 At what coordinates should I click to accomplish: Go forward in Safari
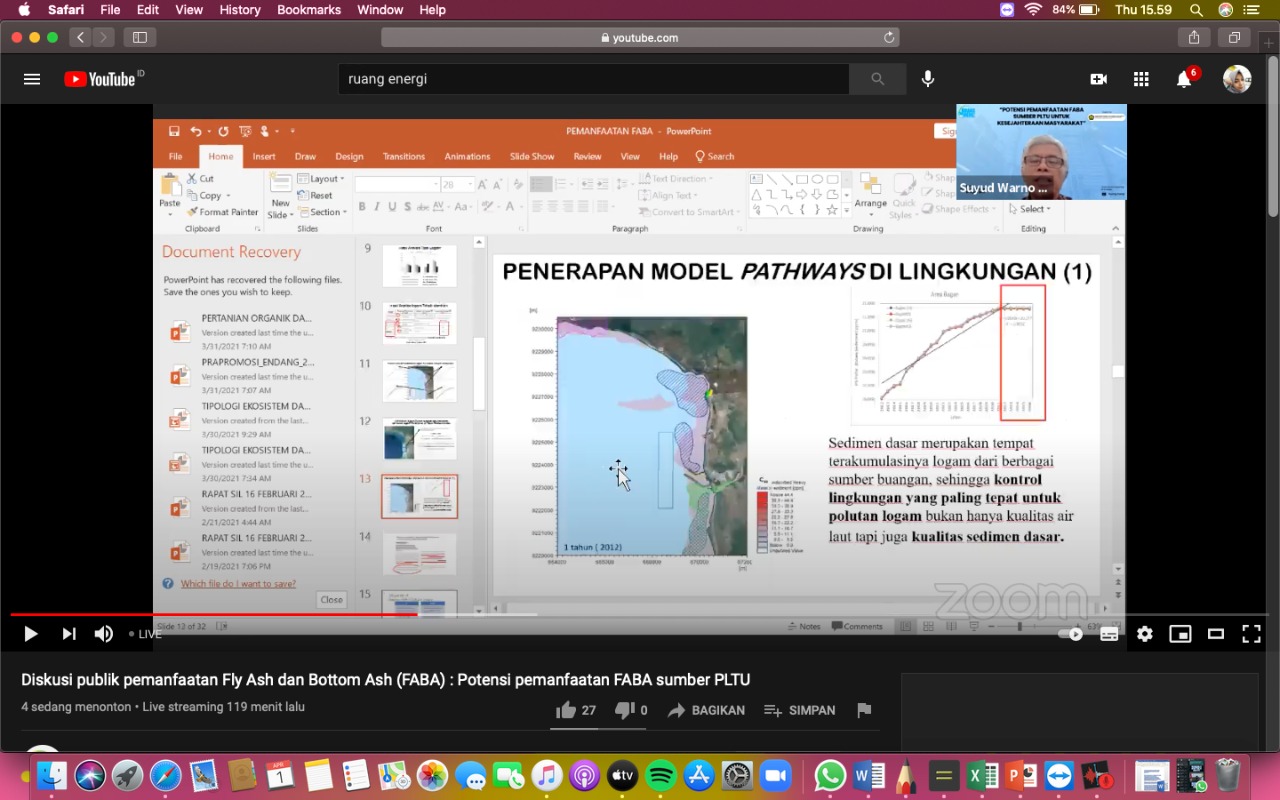pos(103,37)
